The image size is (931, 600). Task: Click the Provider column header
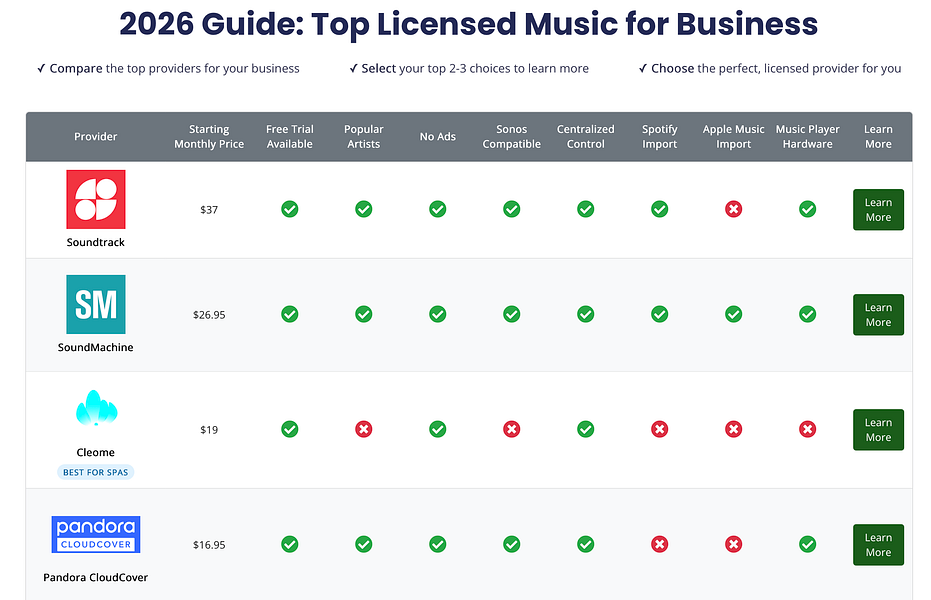[x=96, y=136]
